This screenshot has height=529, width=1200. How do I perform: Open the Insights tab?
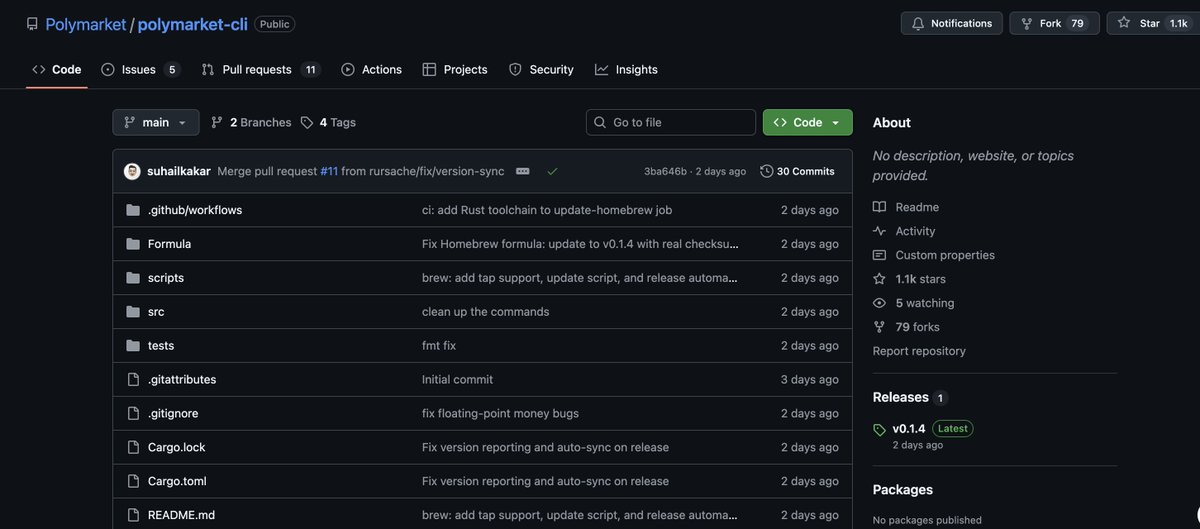[626, 69]
